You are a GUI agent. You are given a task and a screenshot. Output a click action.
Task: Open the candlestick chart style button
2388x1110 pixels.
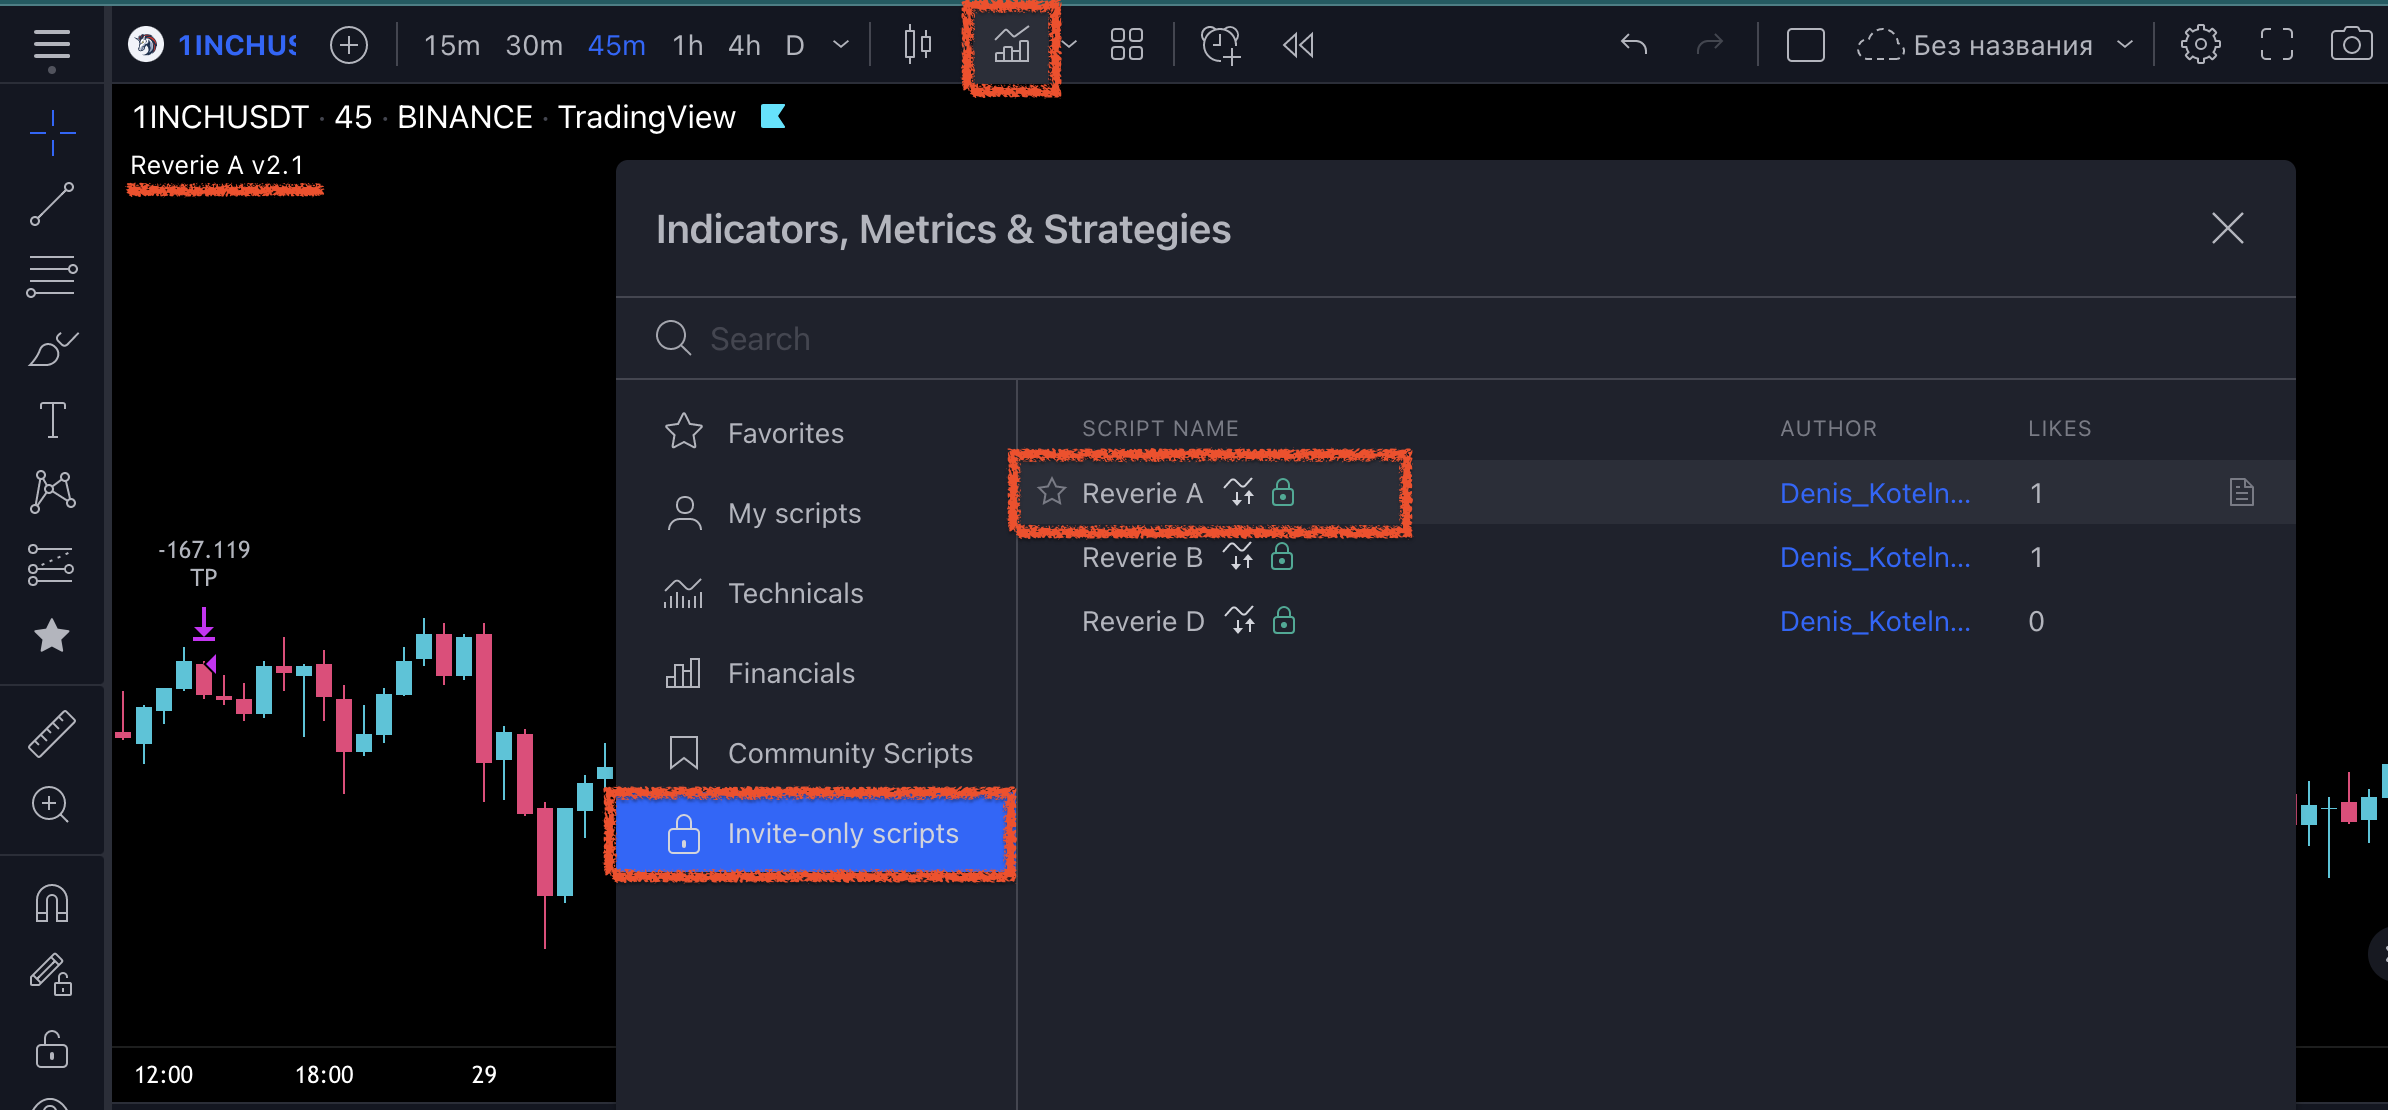(x=917, y=45)
